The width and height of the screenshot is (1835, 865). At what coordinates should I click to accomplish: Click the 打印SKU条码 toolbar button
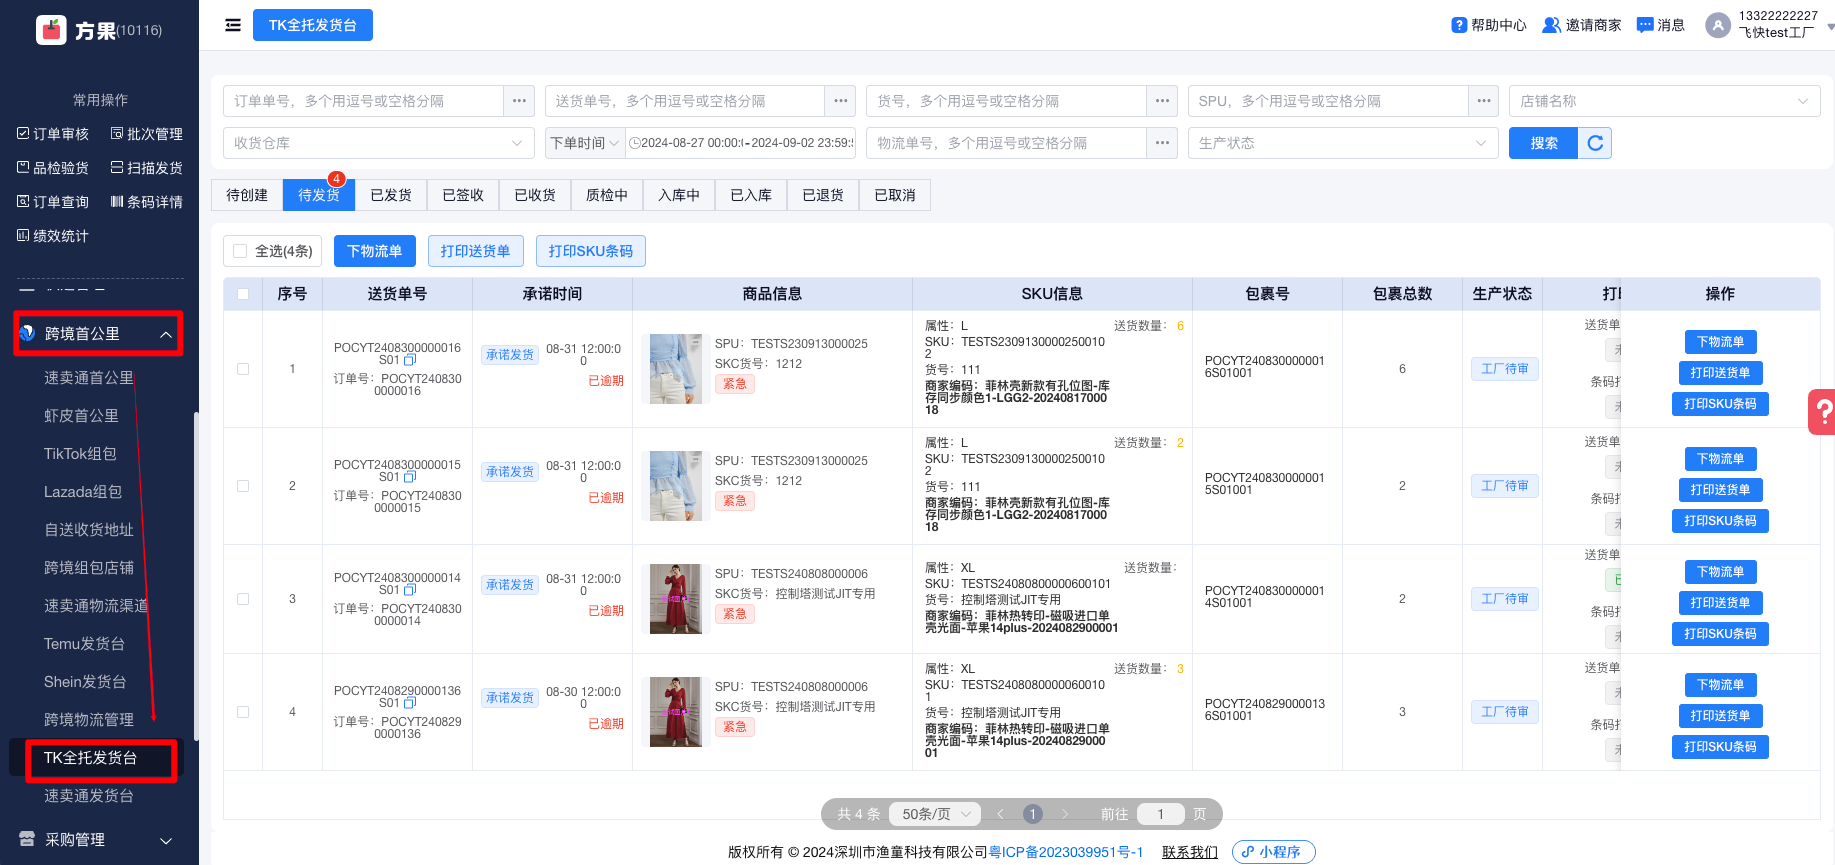(590, 251)
